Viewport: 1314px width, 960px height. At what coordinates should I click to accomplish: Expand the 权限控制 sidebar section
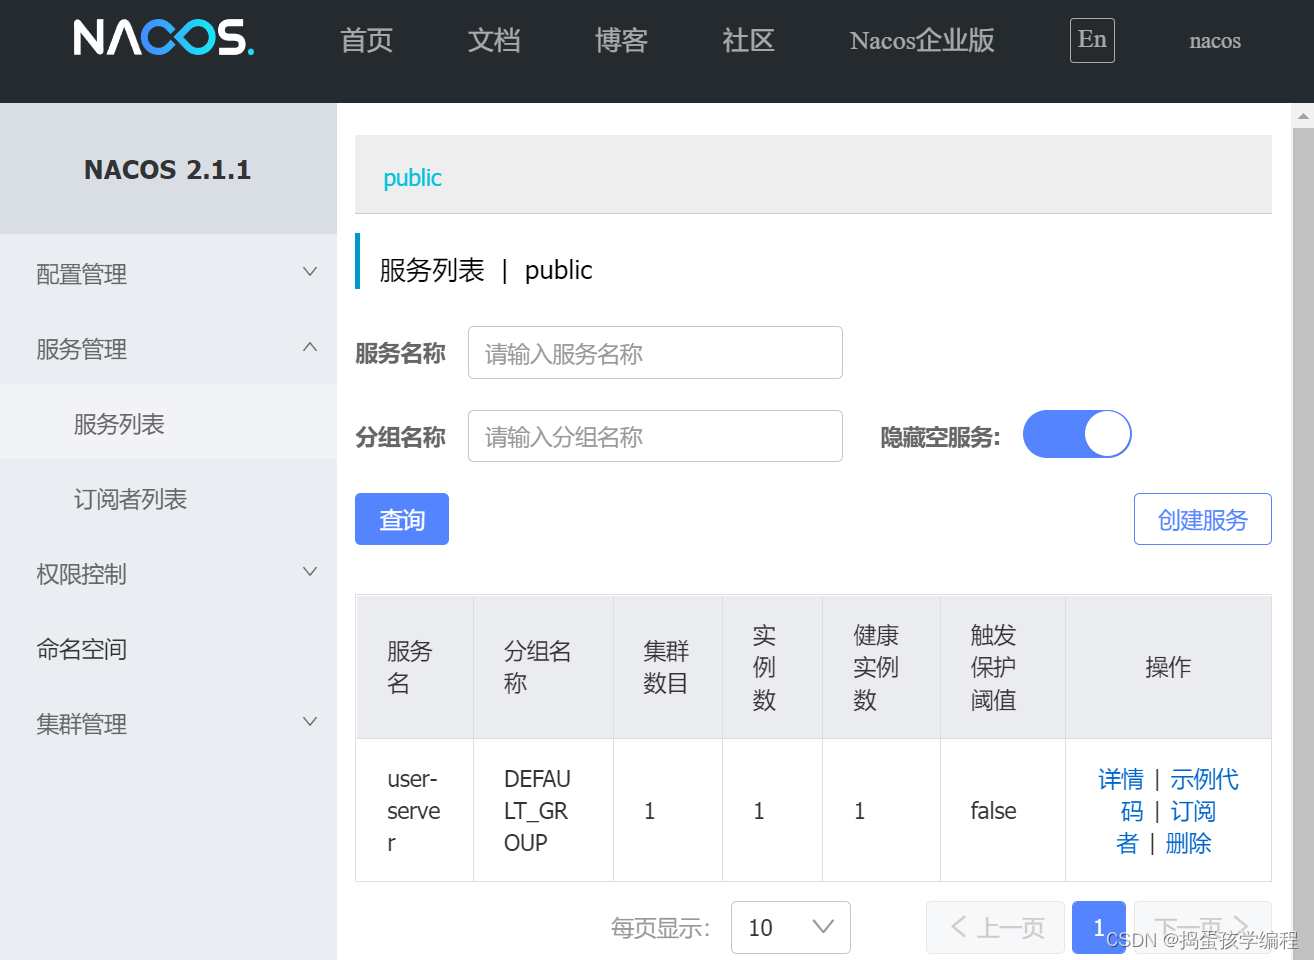tap(168, 573)
